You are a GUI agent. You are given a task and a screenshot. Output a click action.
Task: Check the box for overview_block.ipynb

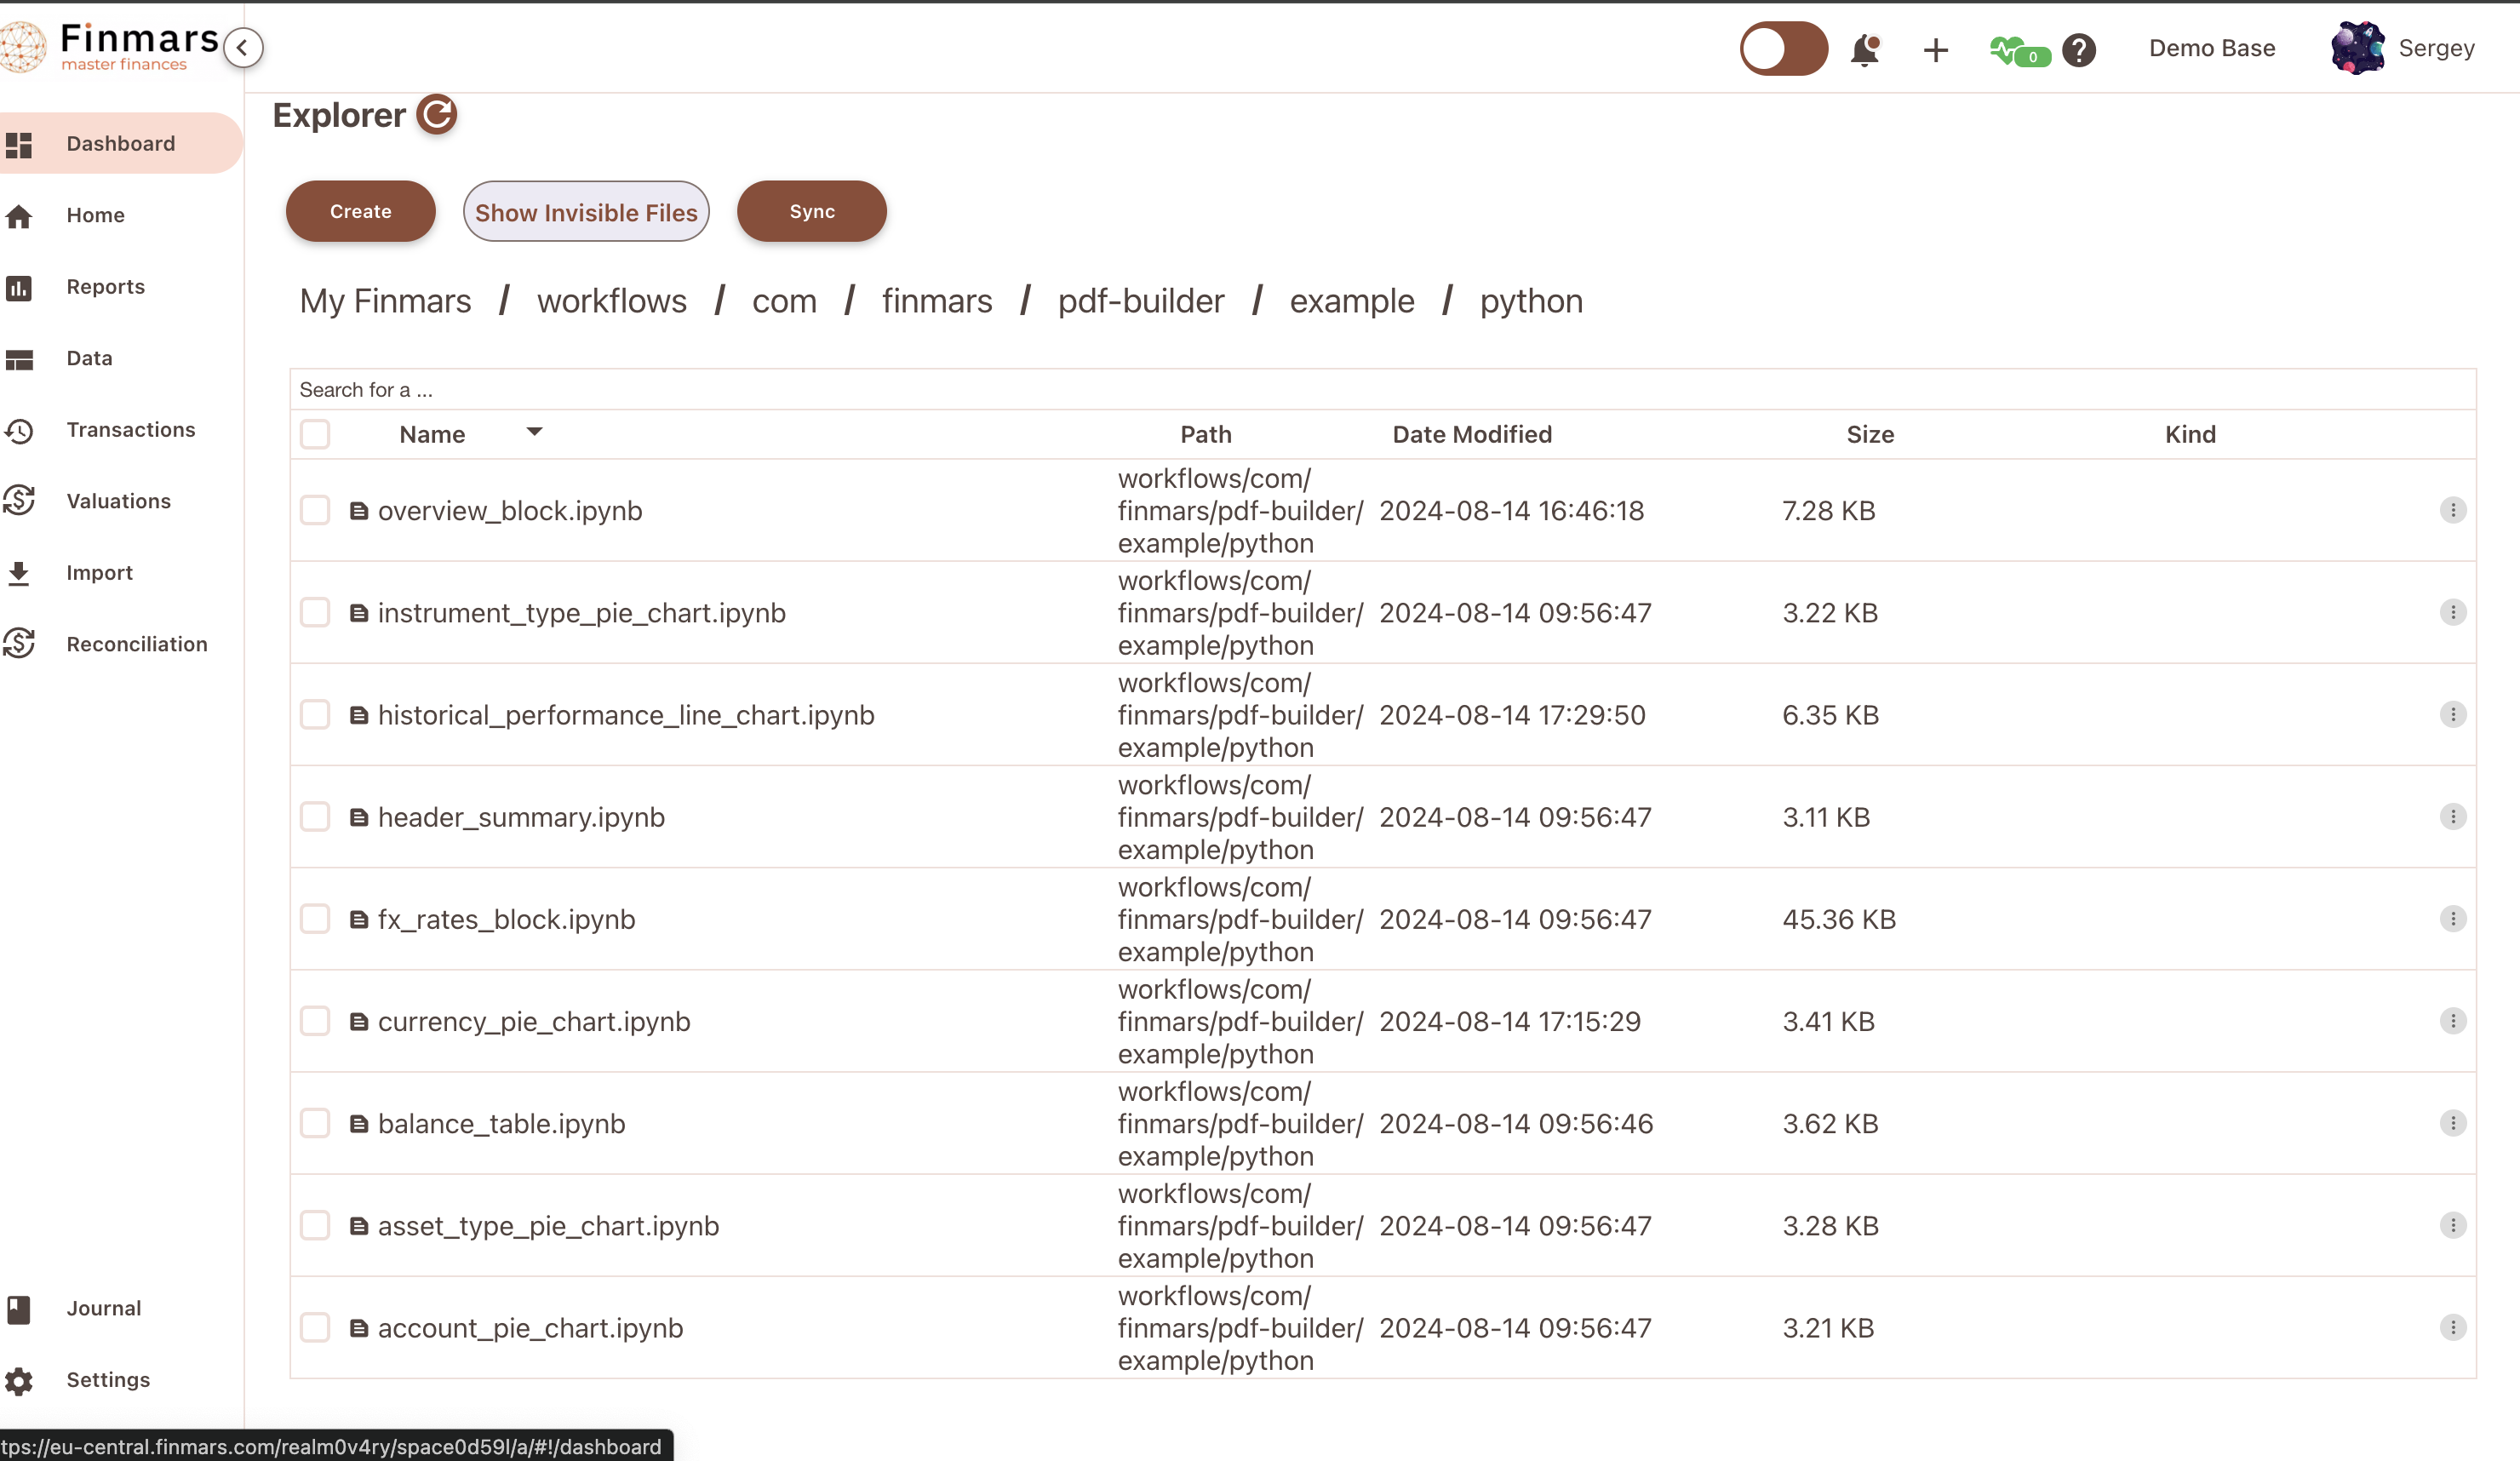(315, 510)
